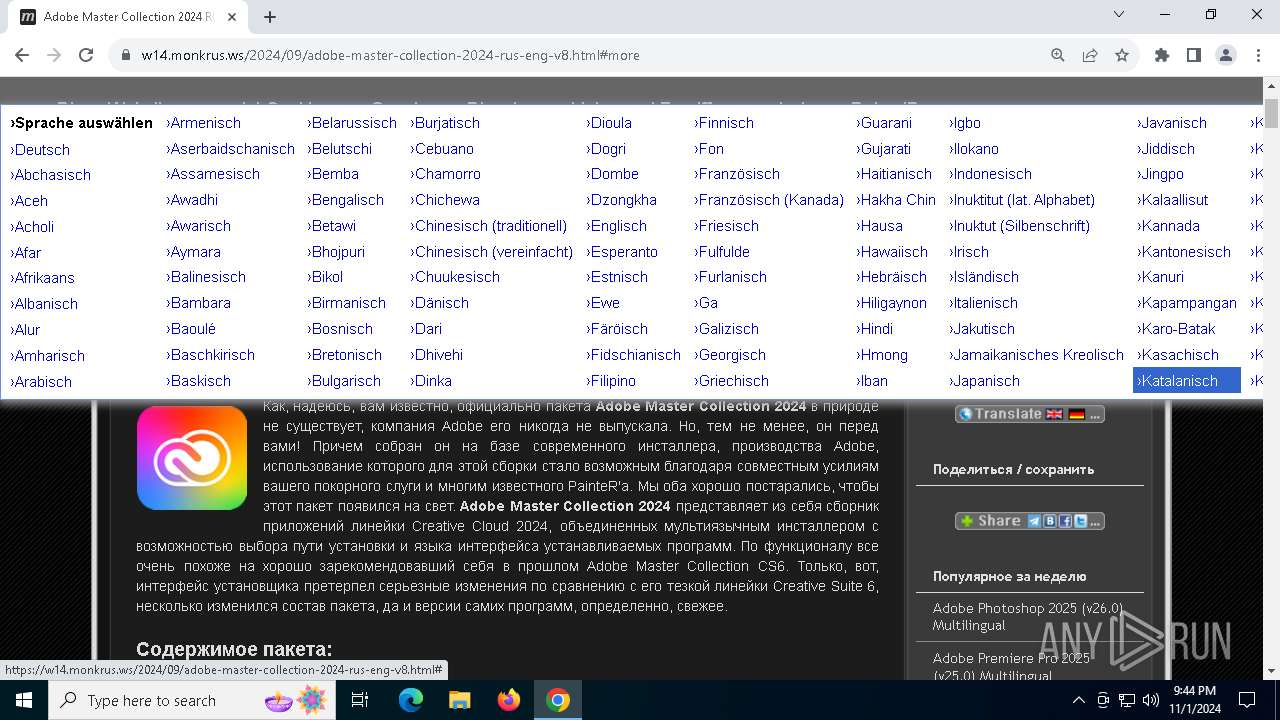Choose Englisch from the language list

coord(617,226)
